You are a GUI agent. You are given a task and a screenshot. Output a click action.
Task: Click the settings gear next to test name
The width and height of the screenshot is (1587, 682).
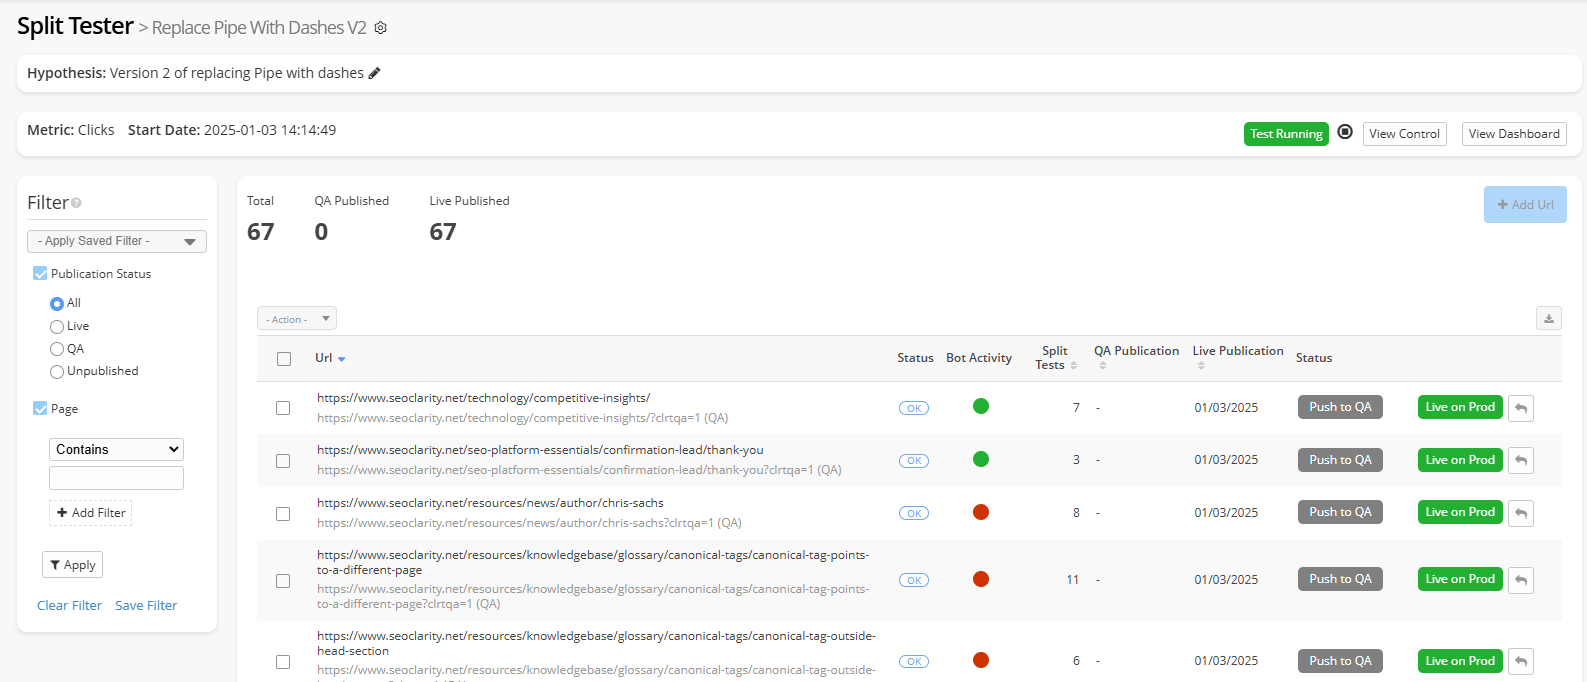pyautogui.click(x=380, y=28)
